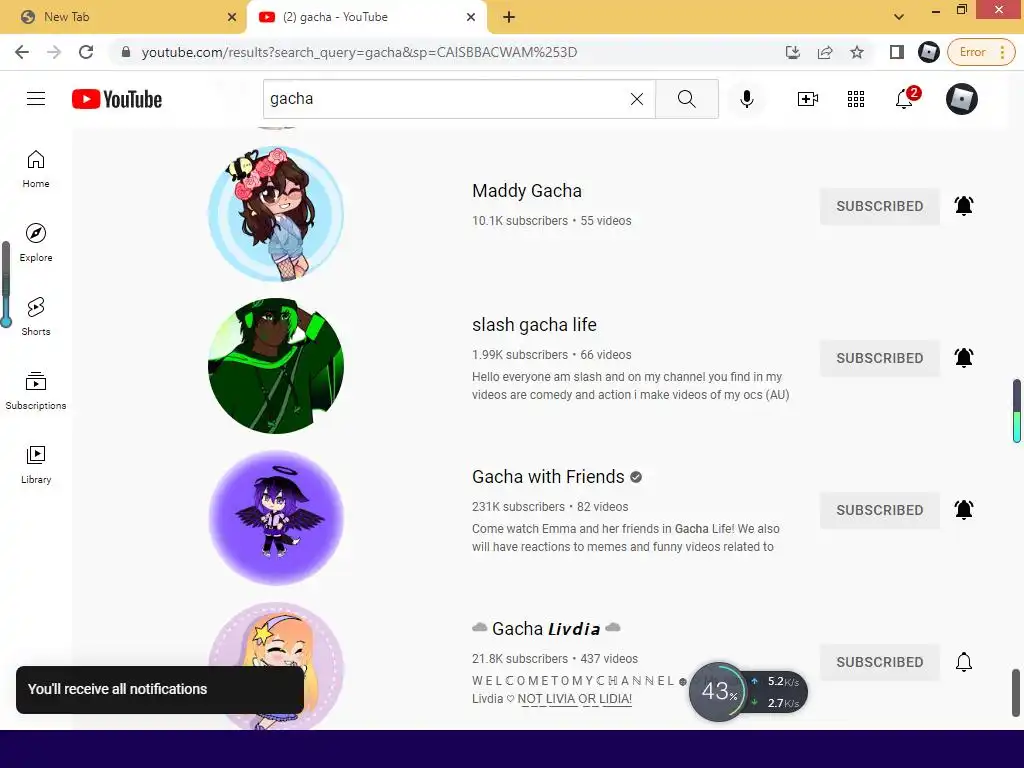The image size is (1024, 768).
Task: Toggle notification bell for Maddy Gacha
Action: [x=964, y=206]
